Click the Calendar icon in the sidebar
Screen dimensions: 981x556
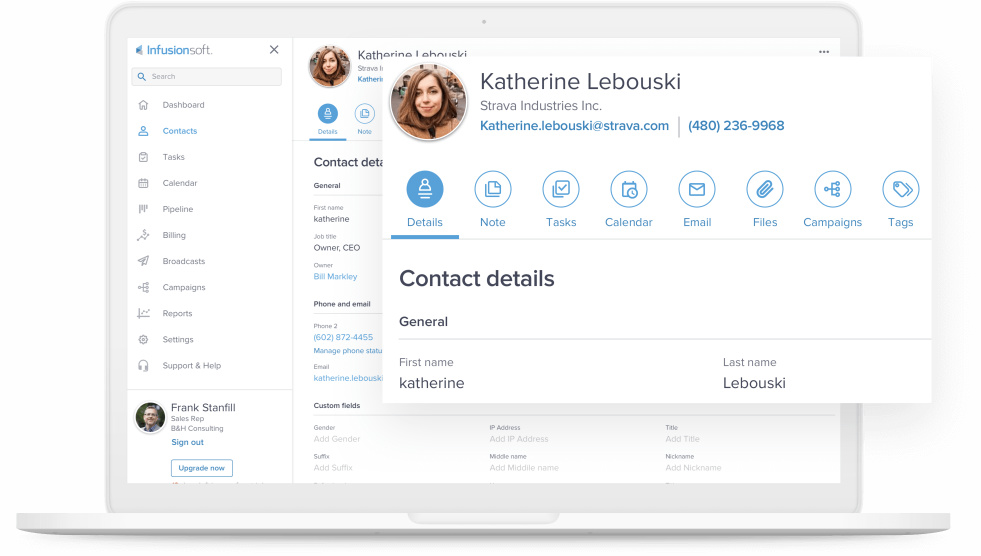point(143,183)
